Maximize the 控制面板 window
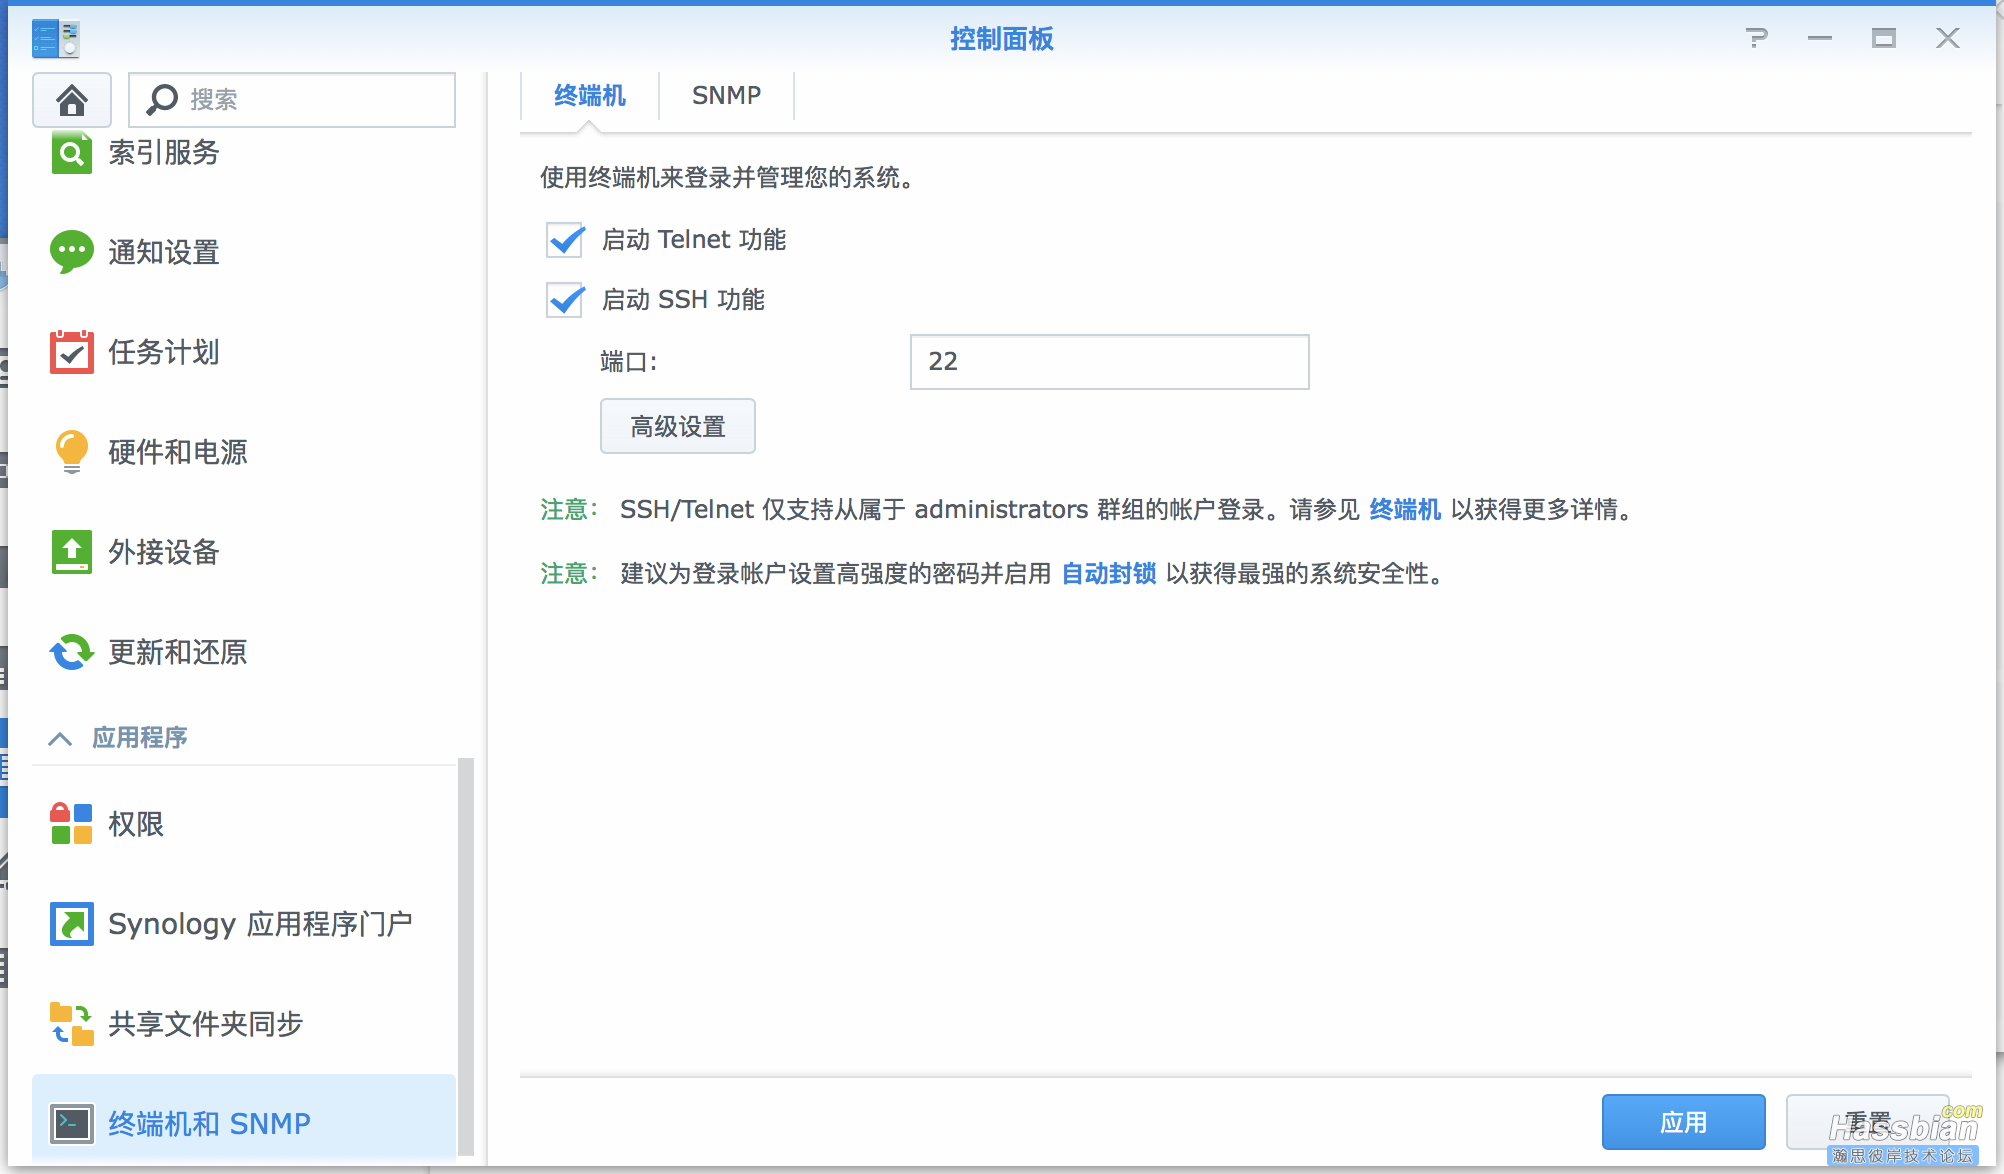The image size is (2004, 1174). pos(1884,38)
